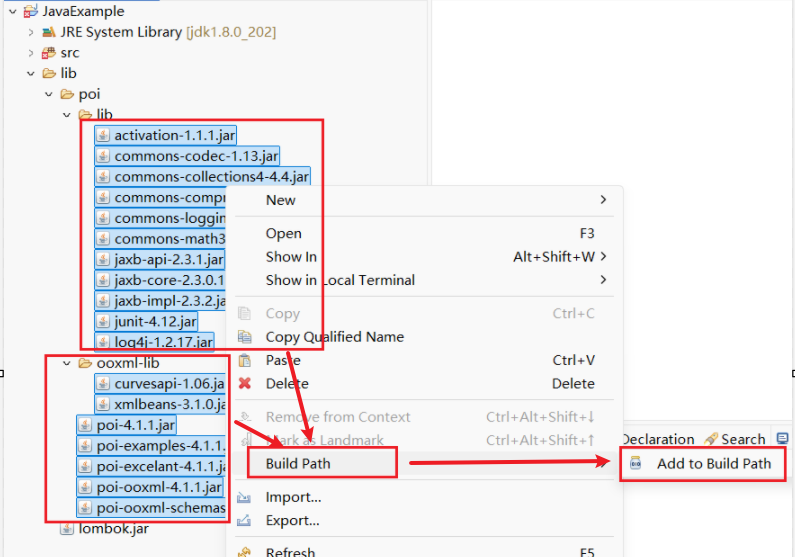Click the Paste clipboard icon

point(244,360)
